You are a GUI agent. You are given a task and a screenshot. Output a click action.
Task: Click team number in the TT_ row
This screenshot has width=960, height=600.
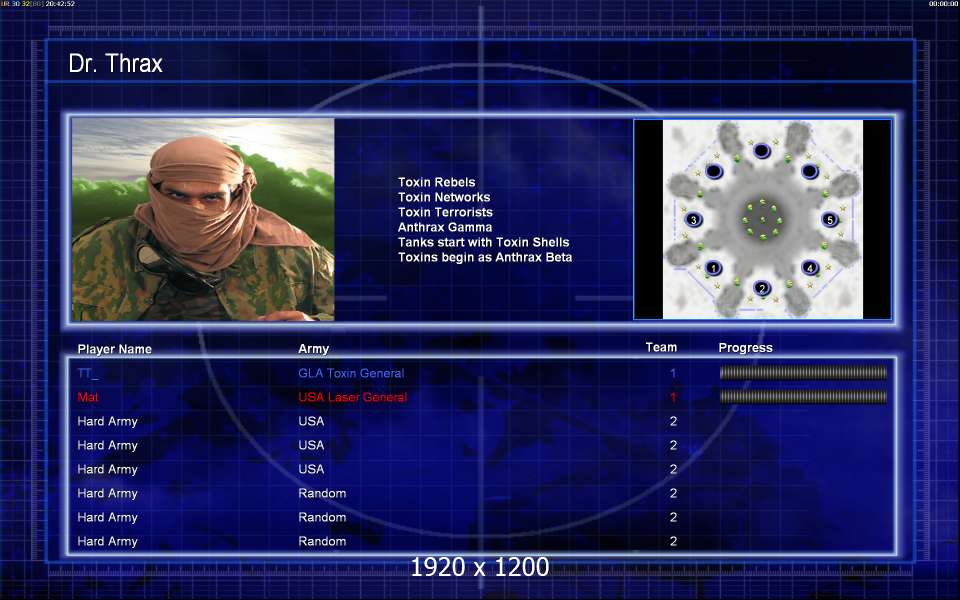(x=673, y=373)
